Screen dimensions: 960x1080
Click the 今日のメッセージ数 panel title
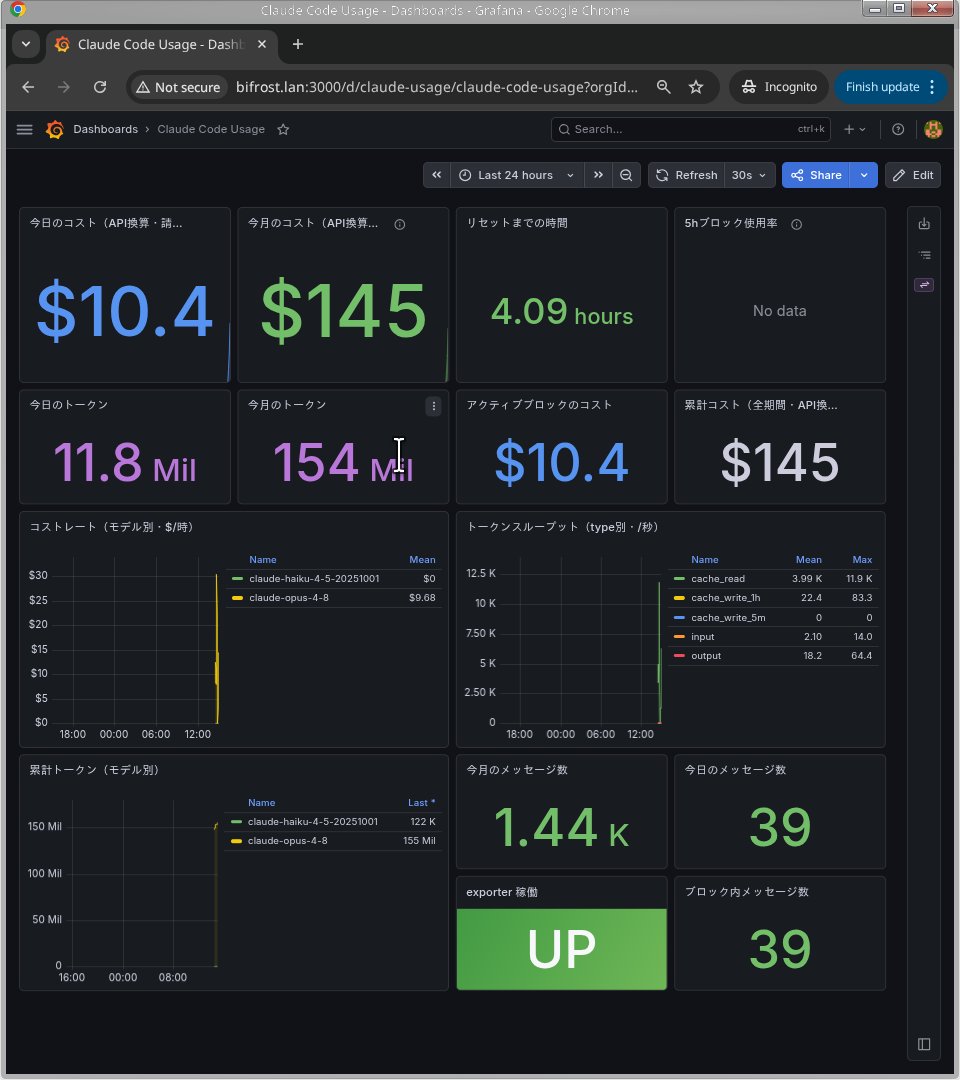pyautogui.click(x=735, y=770)
